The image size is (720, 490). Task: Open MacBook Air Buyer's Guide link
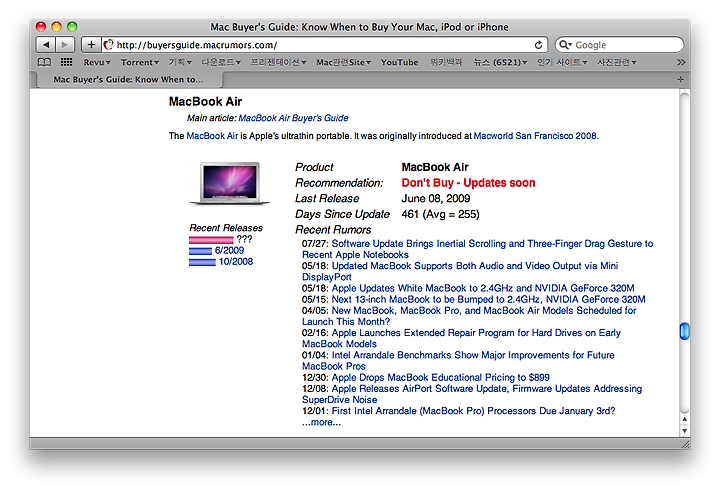[293, 118]
